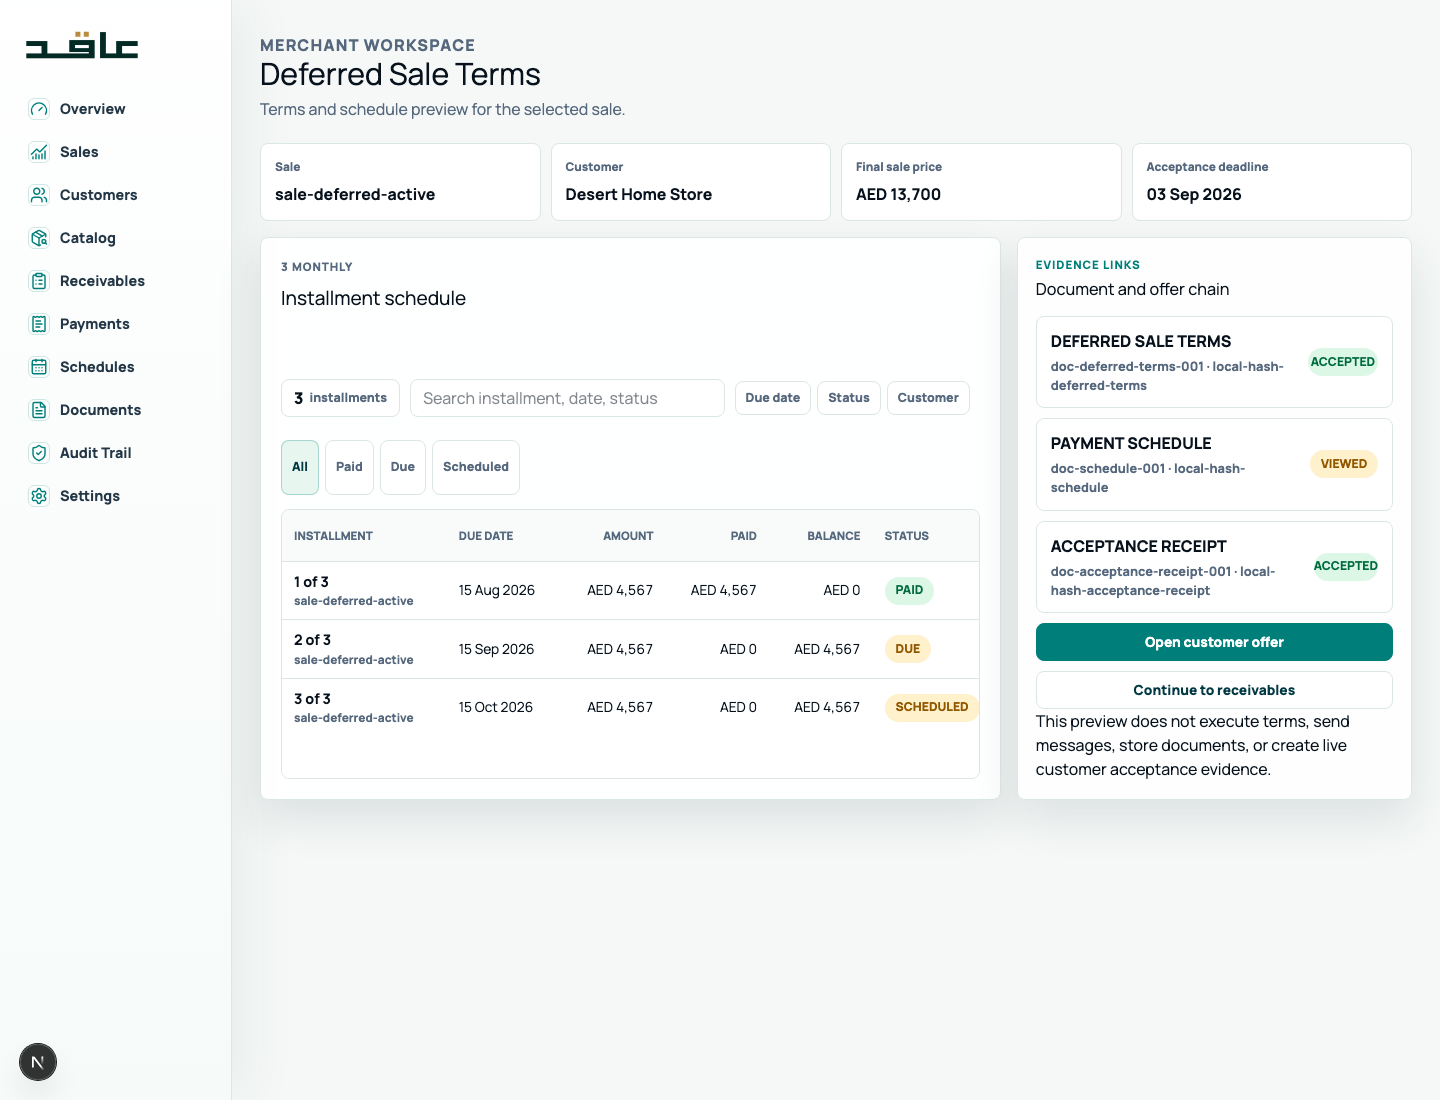Open the Deferred Sale Terms document card
Image resolution: width=1440 pixels, height=1100 pixels.
1214,362
